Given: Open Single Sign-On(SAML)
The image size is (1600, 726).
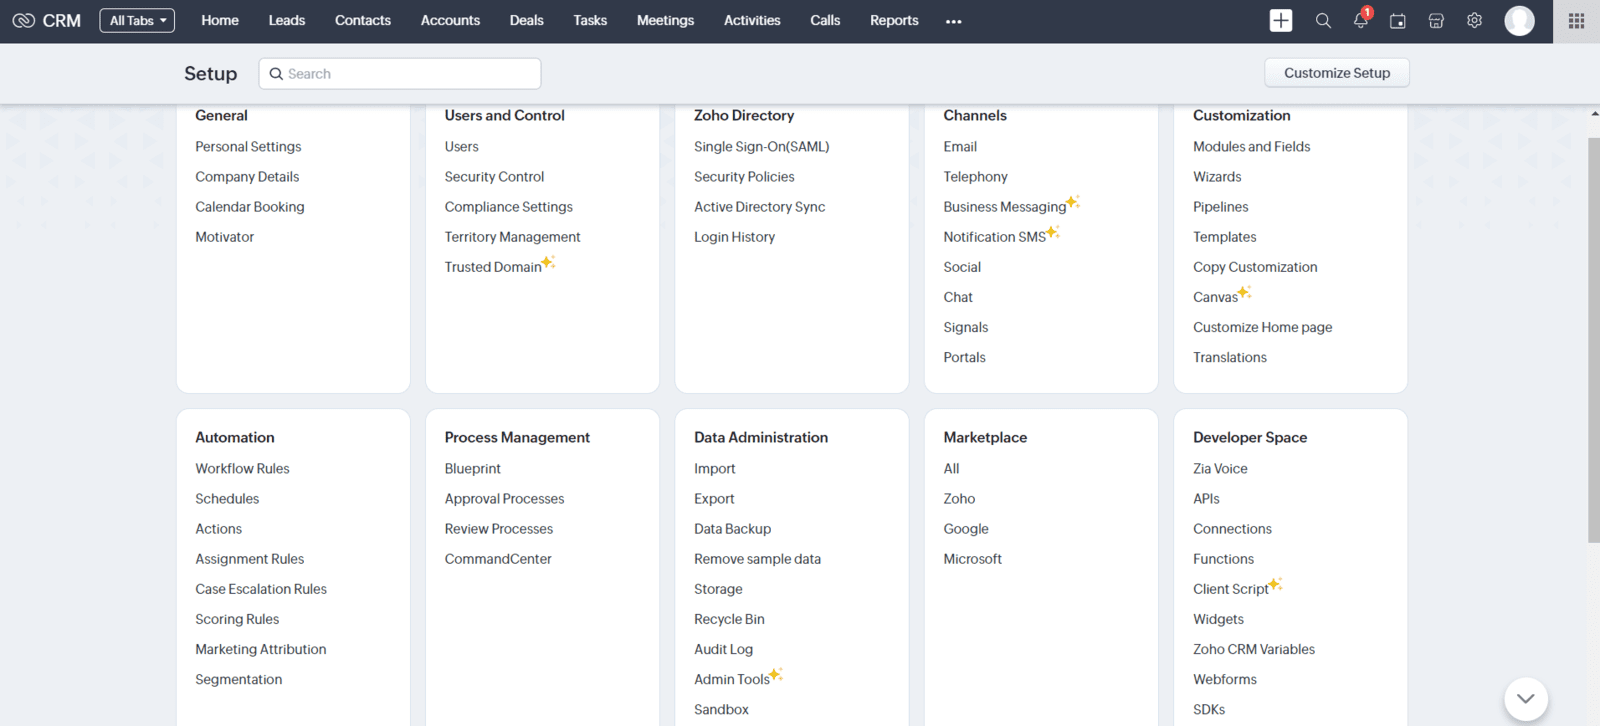Looking at the screenshot, I should 762,146.
